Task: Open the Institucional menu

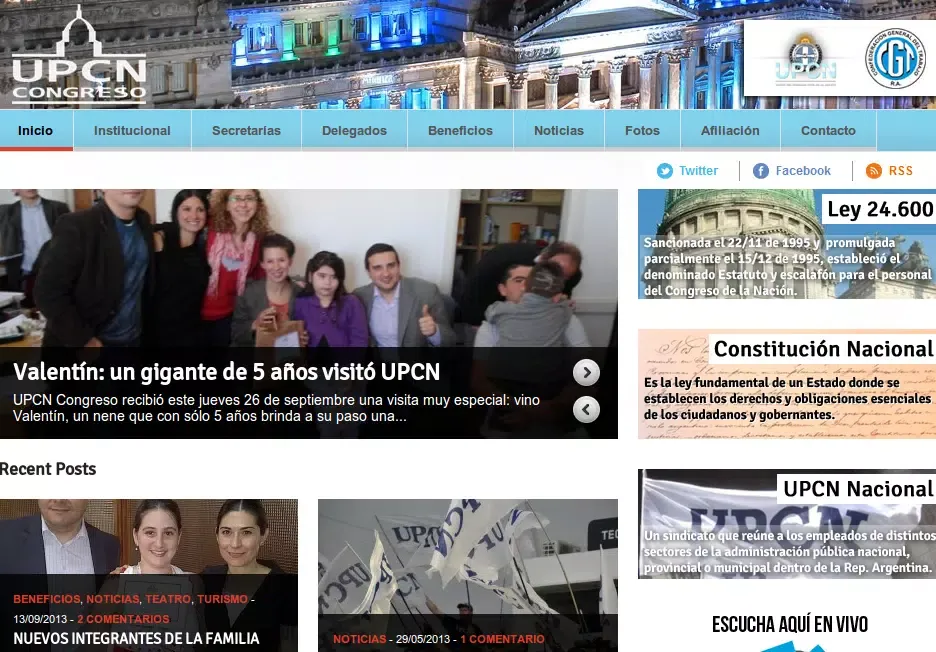Action: click(132, 131)
